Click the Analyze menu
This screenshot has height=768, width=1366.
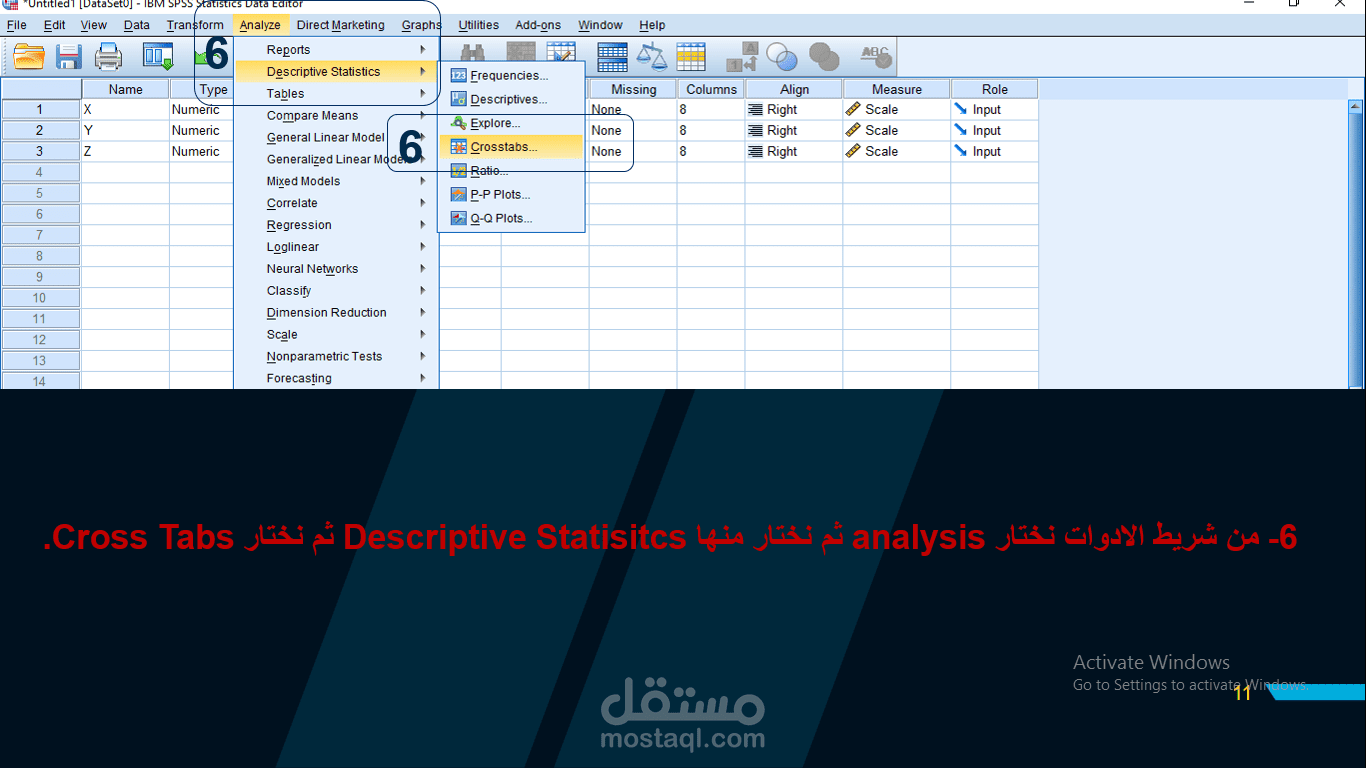[260, 25]
